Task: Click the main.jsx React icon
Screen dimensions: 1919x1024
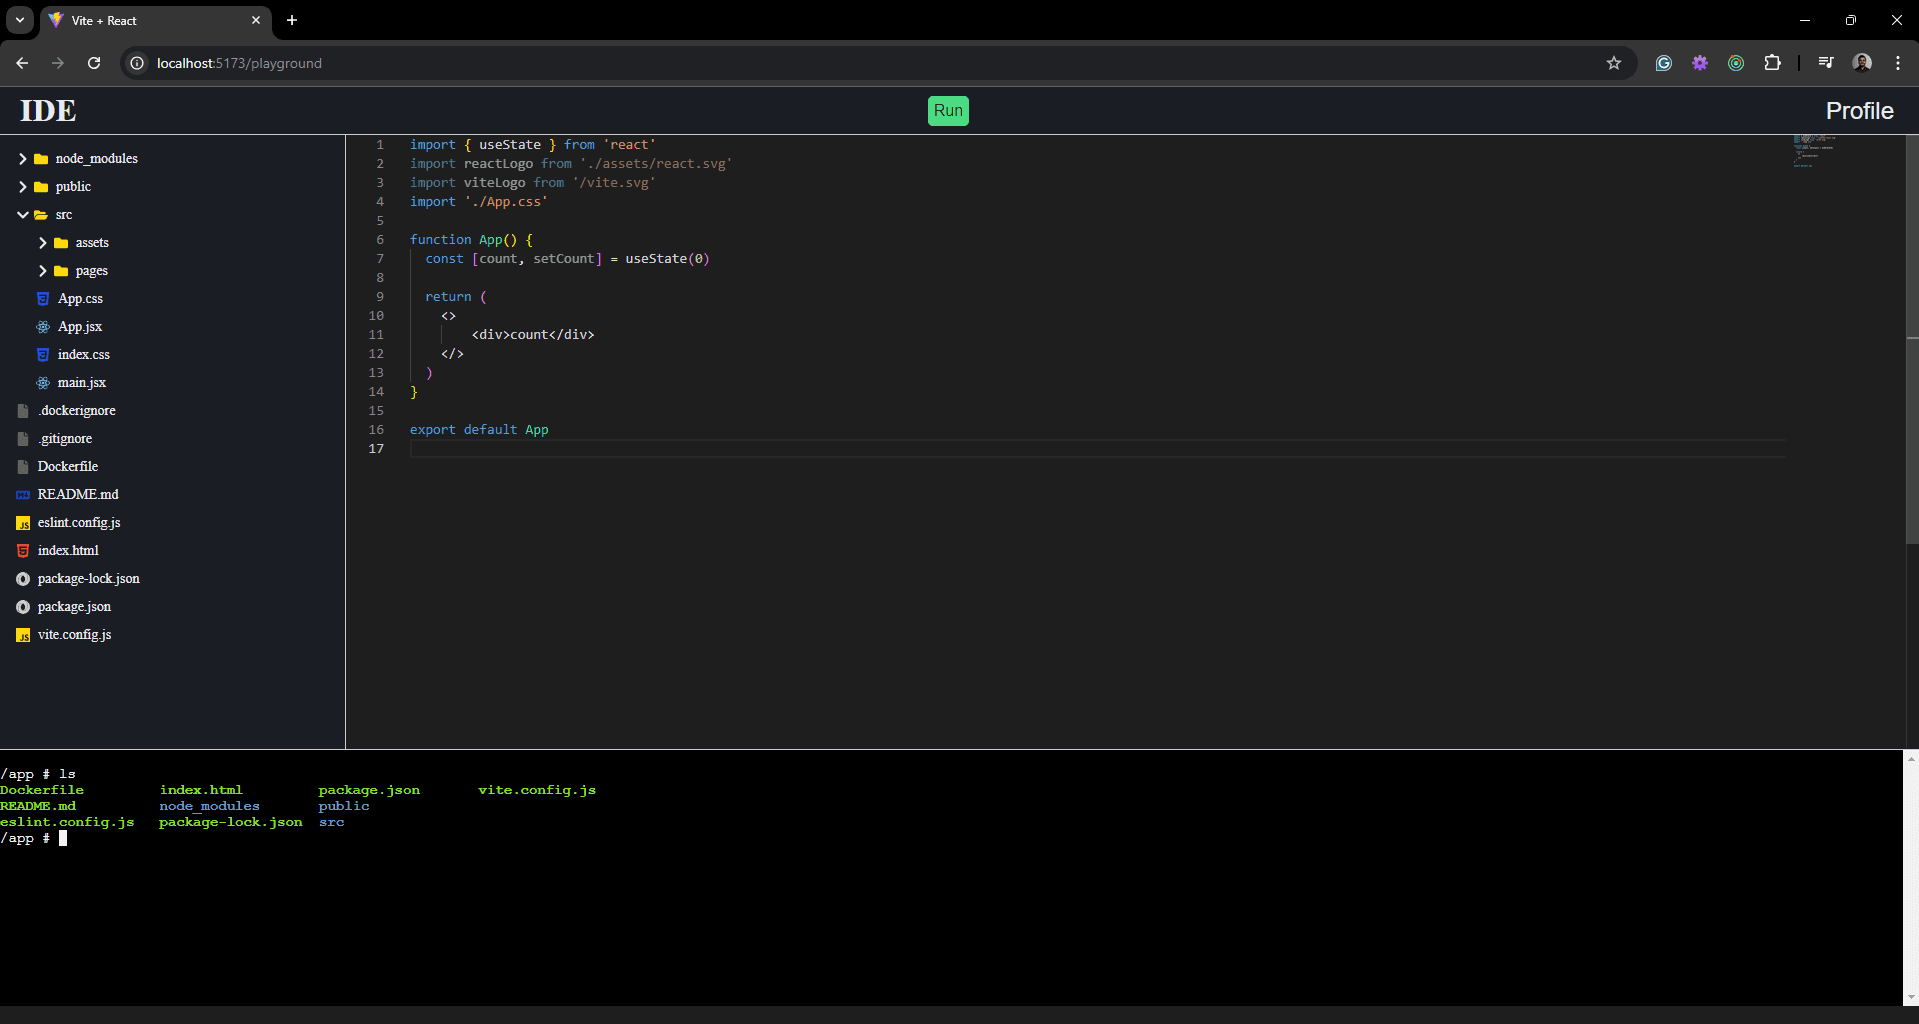Action: 43,383
